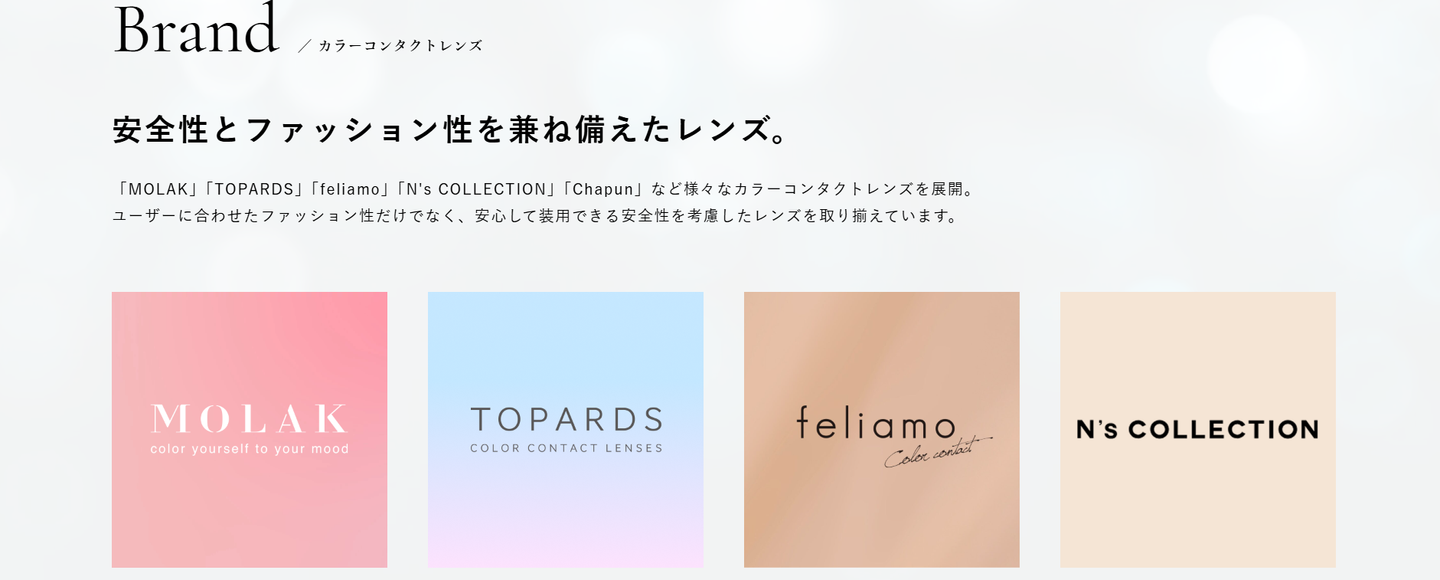Click the large 'Brand' heading
This screenshot has width=1440, height=580.
[x=196, y=29]
